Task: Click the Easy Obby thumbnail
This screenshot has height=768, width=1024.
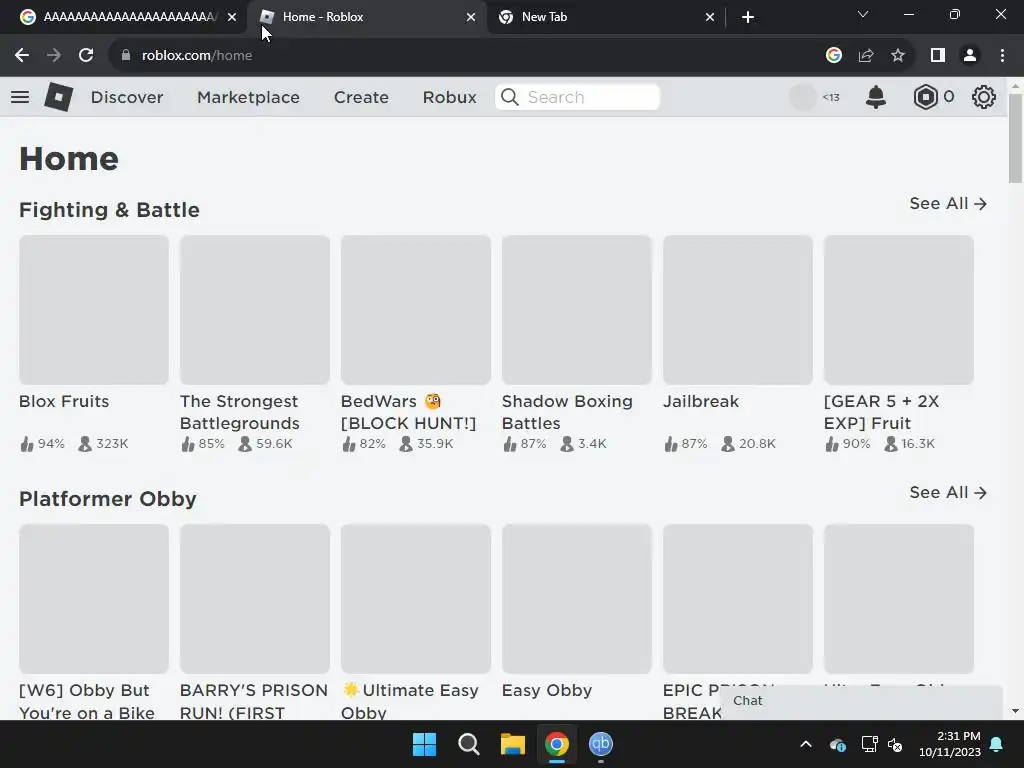Action: [577, 599]
